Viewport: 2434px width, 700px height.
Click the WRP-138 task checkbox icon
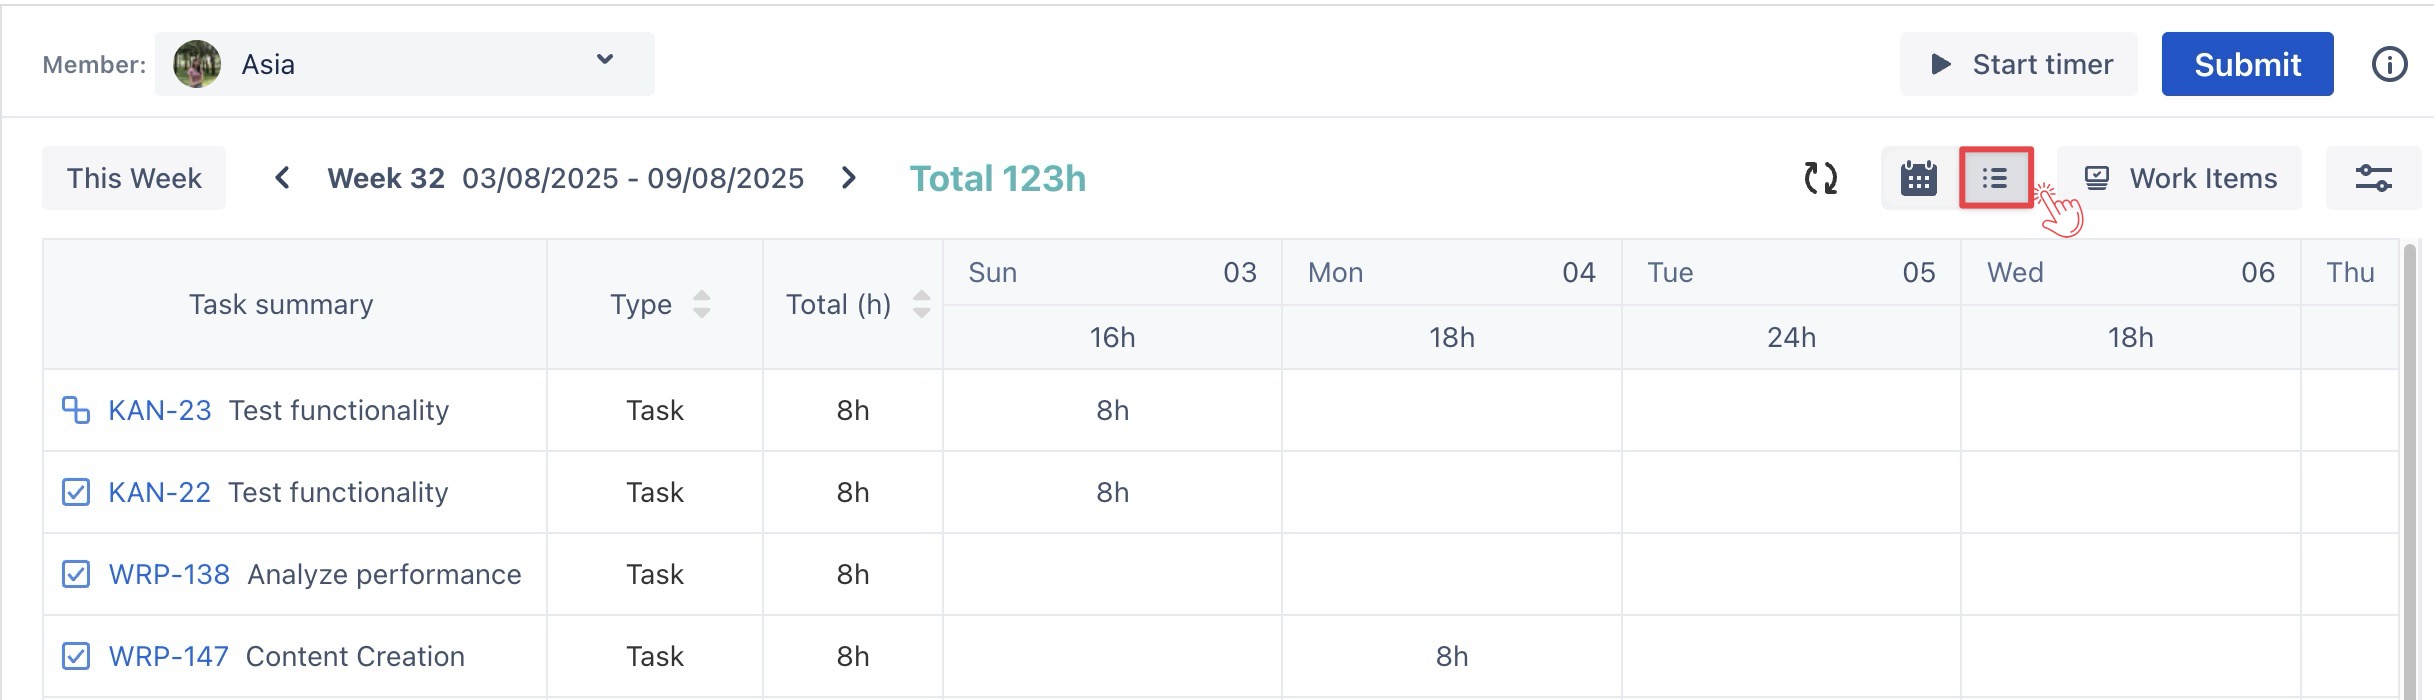(x=76, y=574)
